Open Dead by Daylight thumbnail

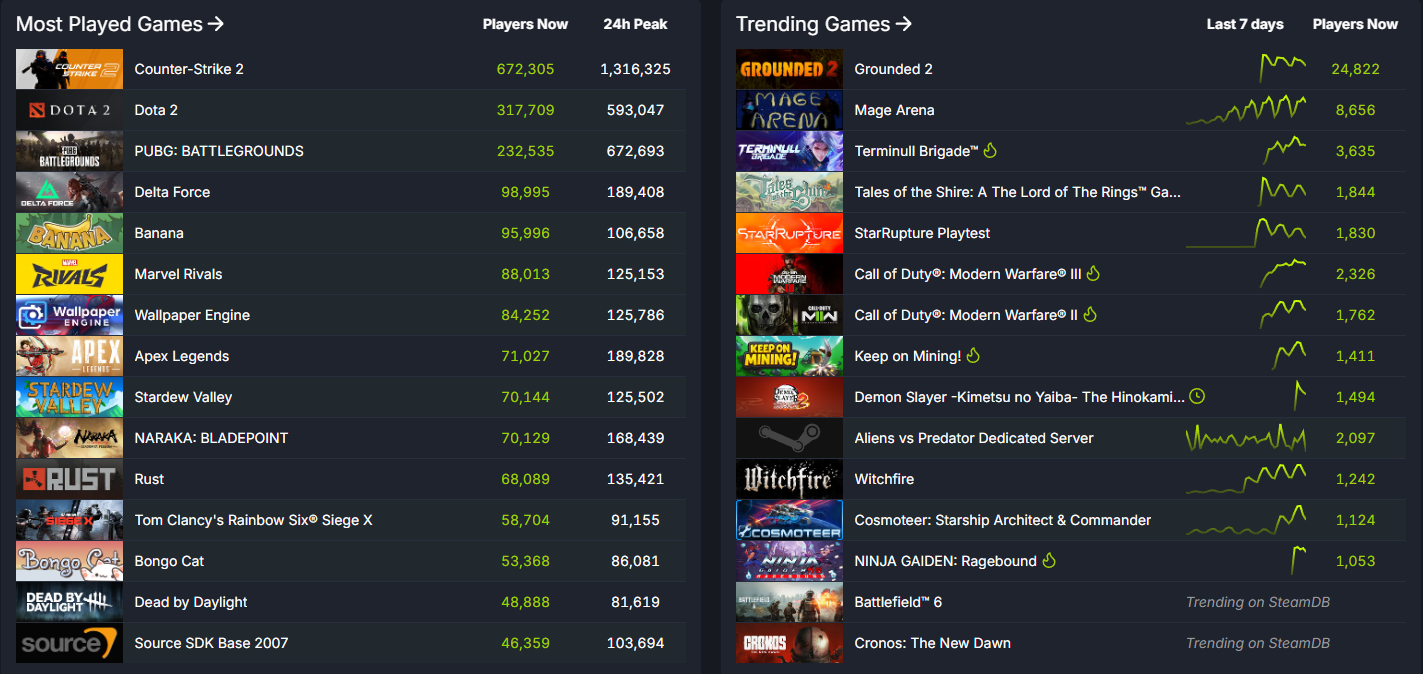(x=69, y=602)
